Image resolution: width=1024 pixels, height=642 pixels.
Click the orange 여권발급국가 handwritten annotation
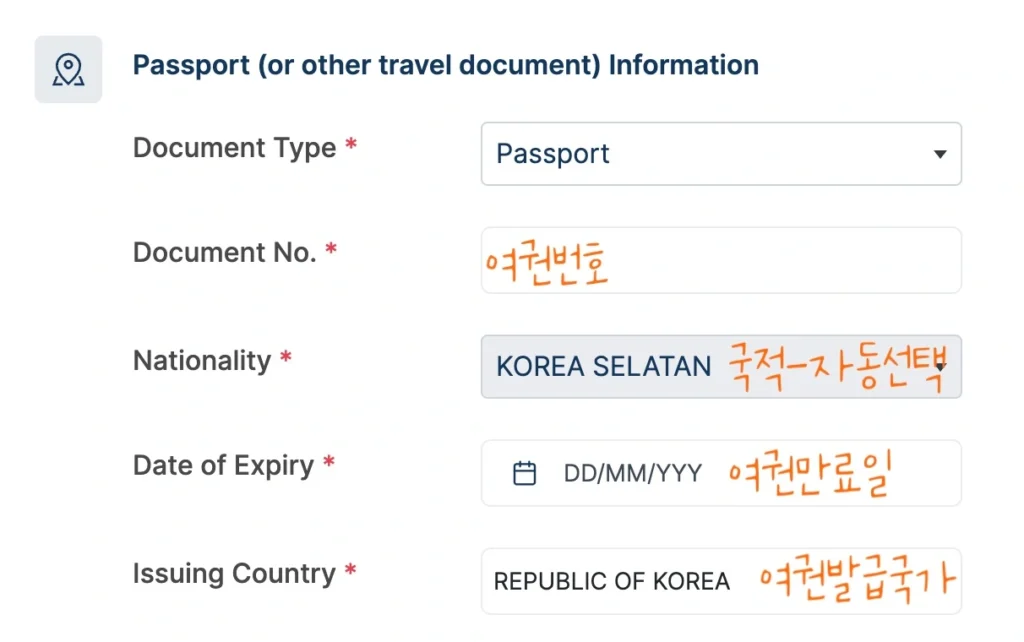point(856,580)
